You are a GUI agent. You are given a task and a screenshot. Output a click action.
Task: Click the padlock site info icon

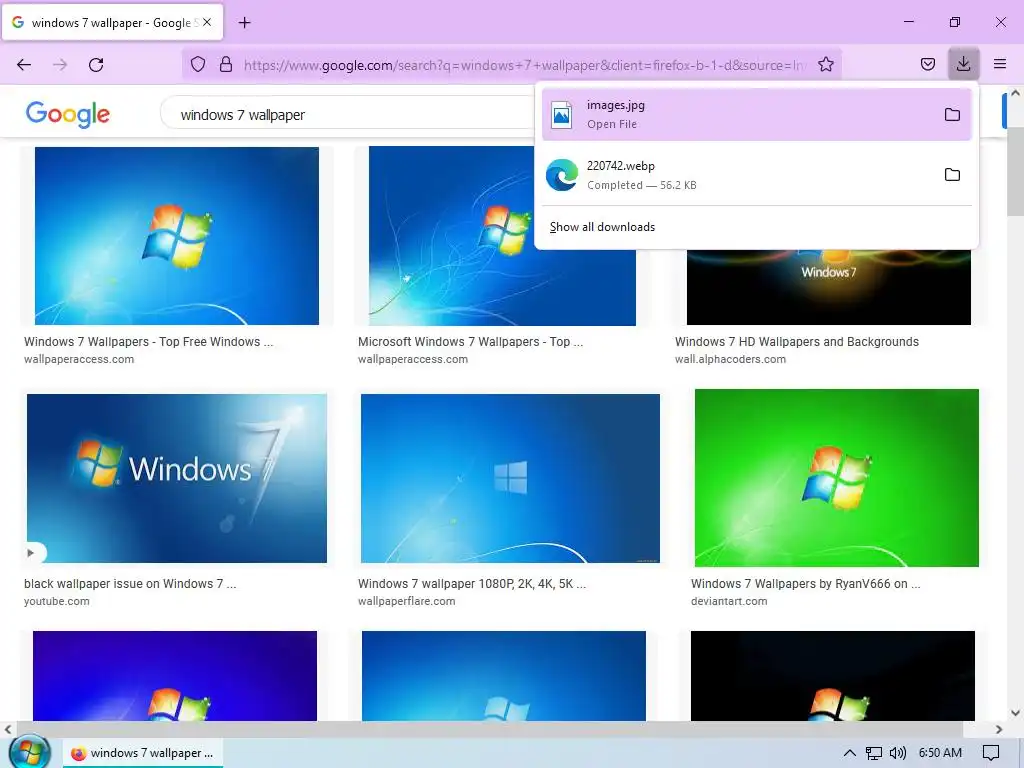pyautogui.click(x=226, y=65)
